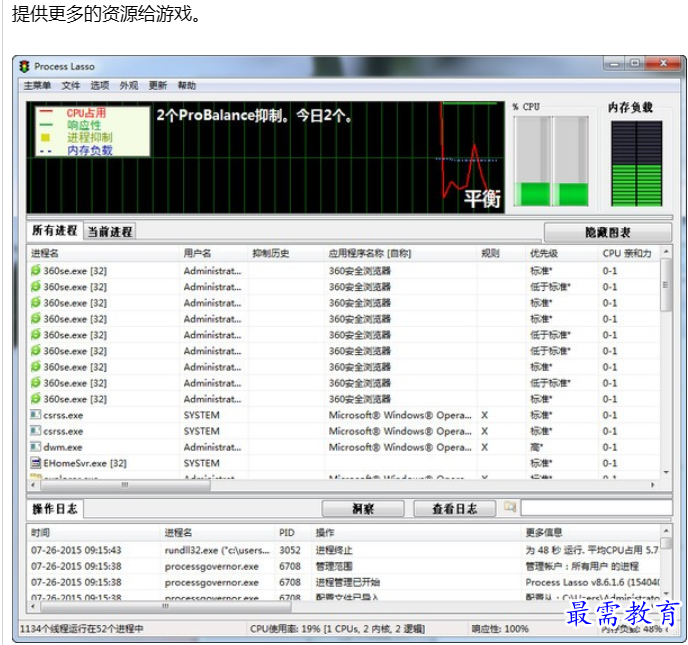The width and height of the screenshot is (688, 645).
Task: Sort by 抑制历史 column header
Action: click(286, 253)
